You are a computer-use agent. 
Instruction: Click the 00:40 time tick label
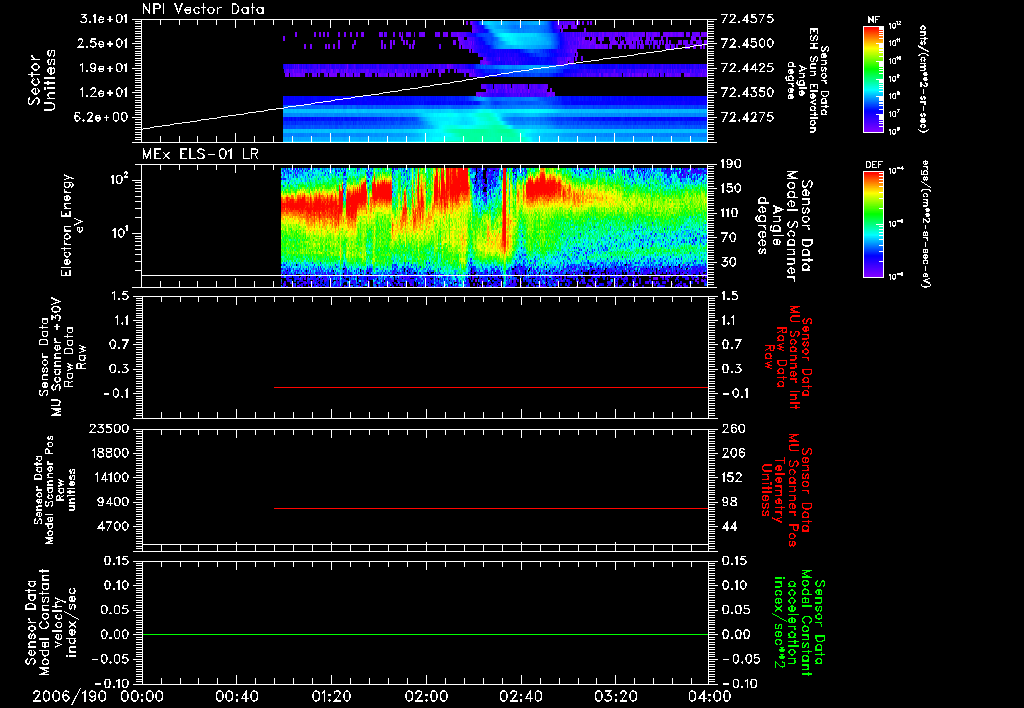236,696
